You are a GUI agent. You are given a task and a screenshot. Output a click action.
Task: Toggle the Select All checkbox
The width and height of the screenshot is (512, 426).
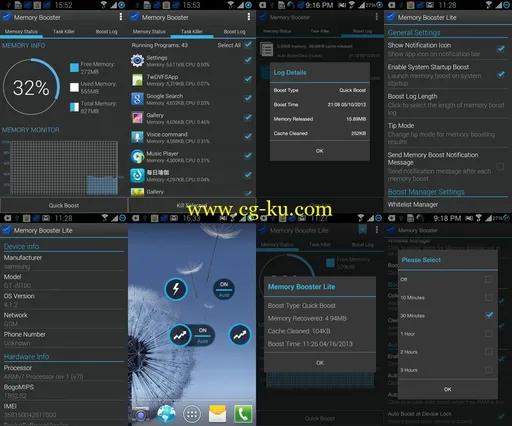[248, 45]
